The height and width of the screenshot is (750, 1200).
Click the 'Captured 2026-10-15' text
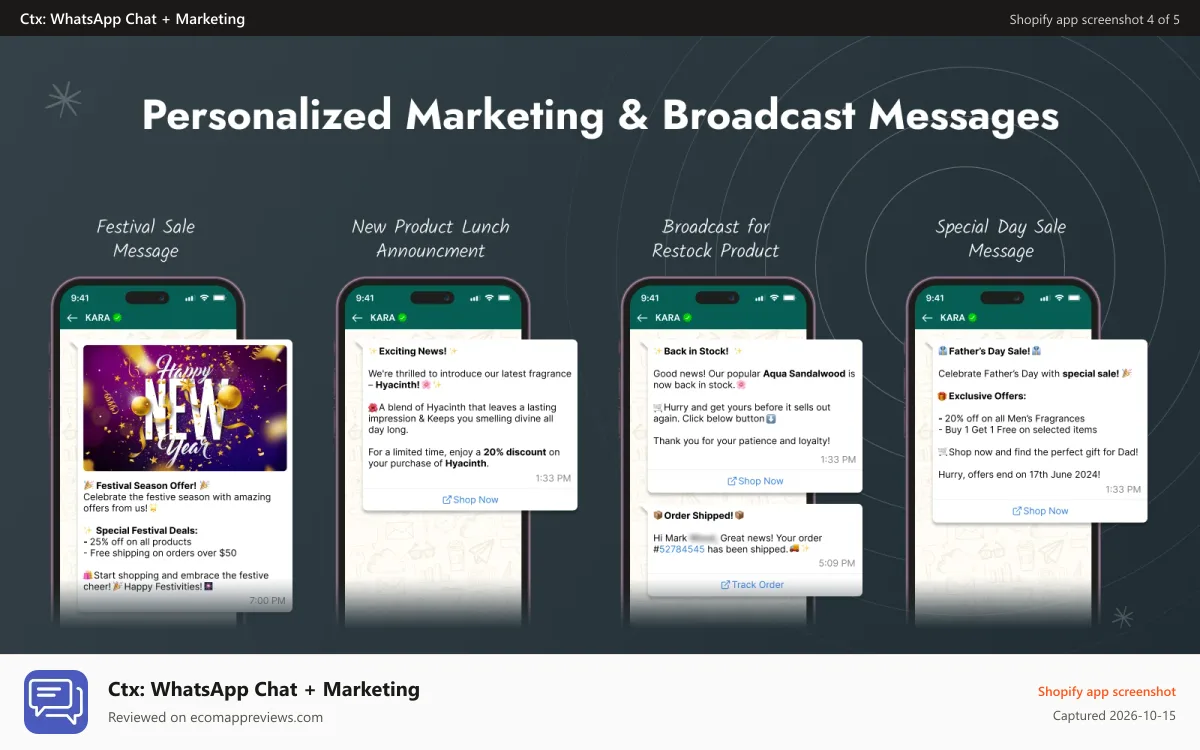[1115, 716]
